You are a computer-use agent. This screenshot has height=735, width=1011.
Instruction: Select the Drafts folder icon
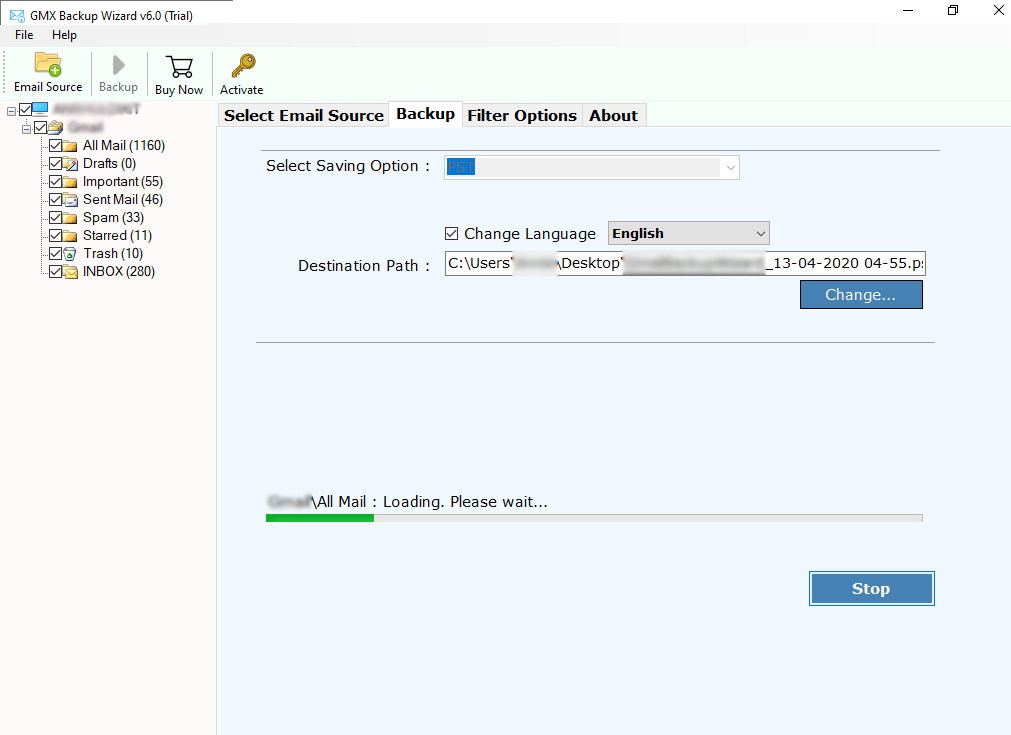70,164
